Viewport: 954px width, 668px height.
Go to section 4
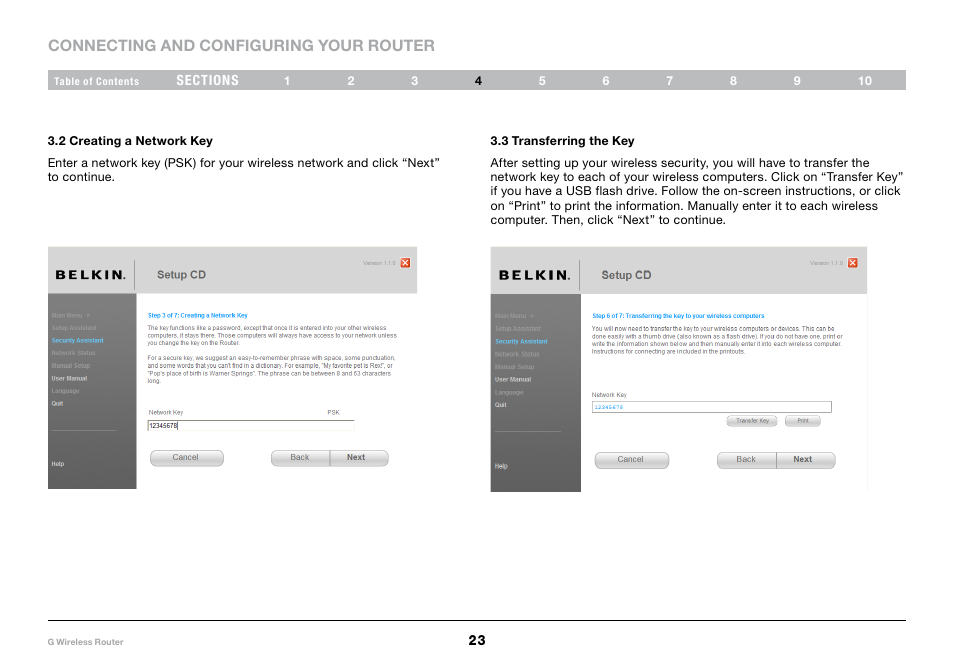(x=478, y=81)
